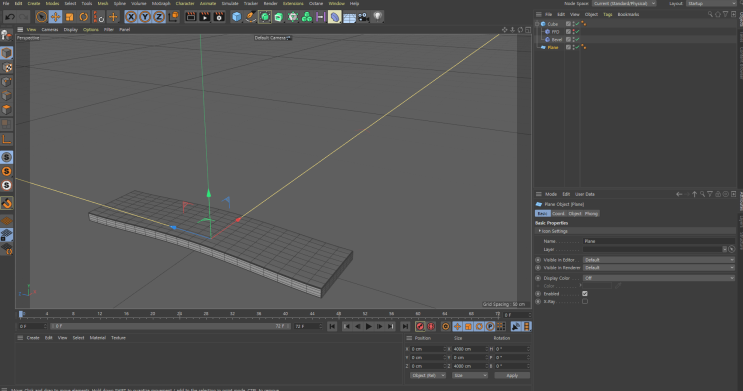Click the Position X input field

428,349
